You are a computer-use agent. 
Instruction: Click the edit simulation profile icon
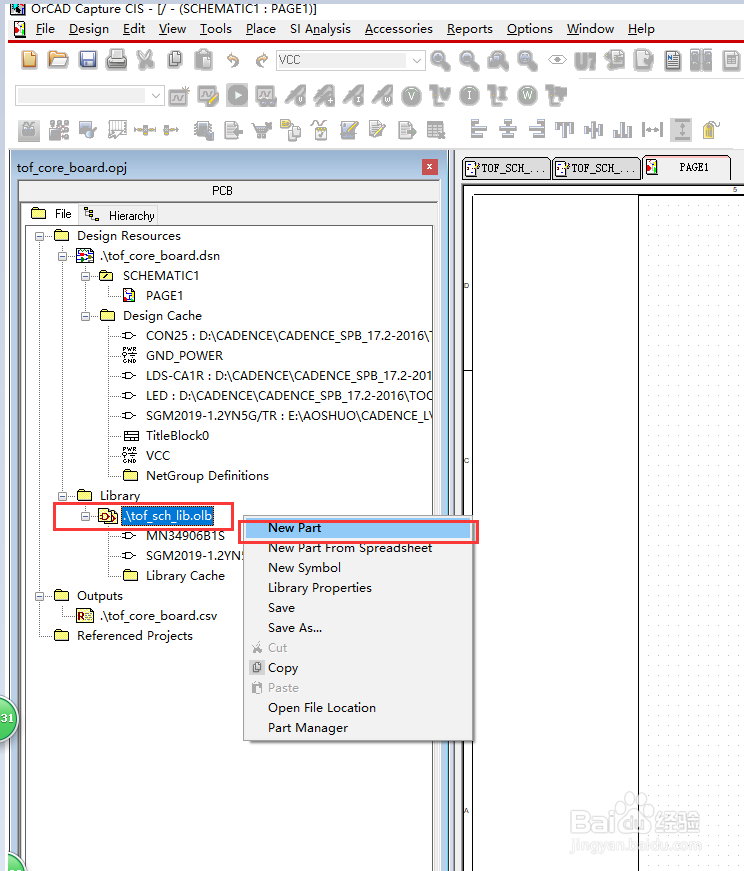click(208, 96)
